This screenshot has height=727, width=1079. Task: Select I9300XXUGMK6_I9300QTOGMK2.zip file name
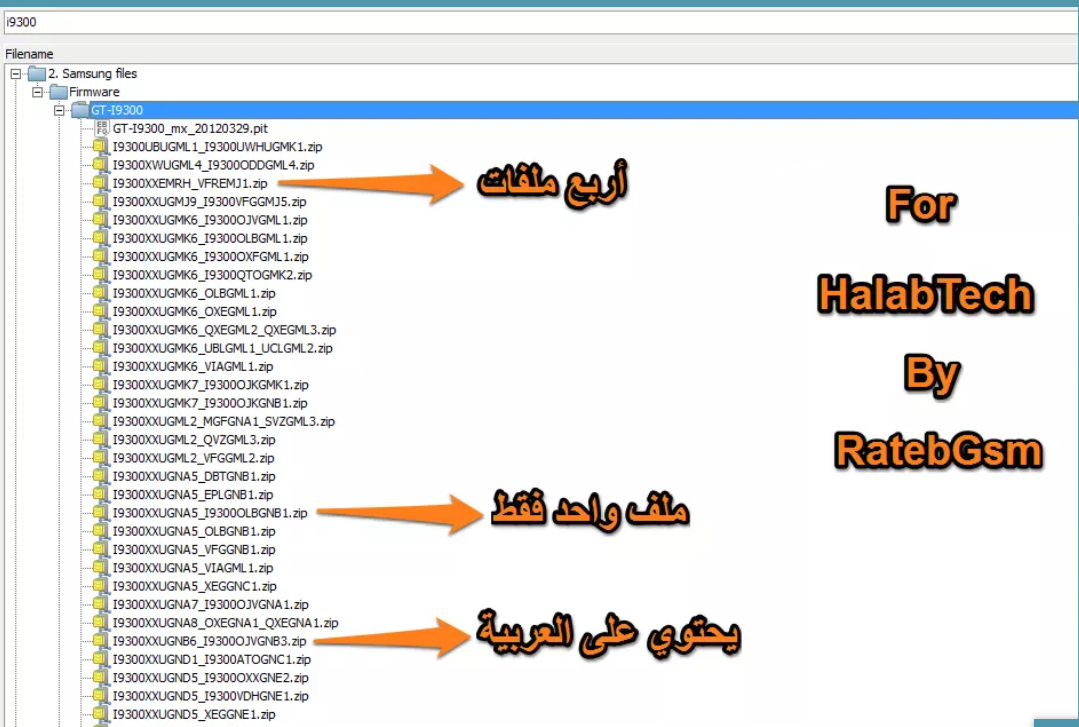[213, 275]
